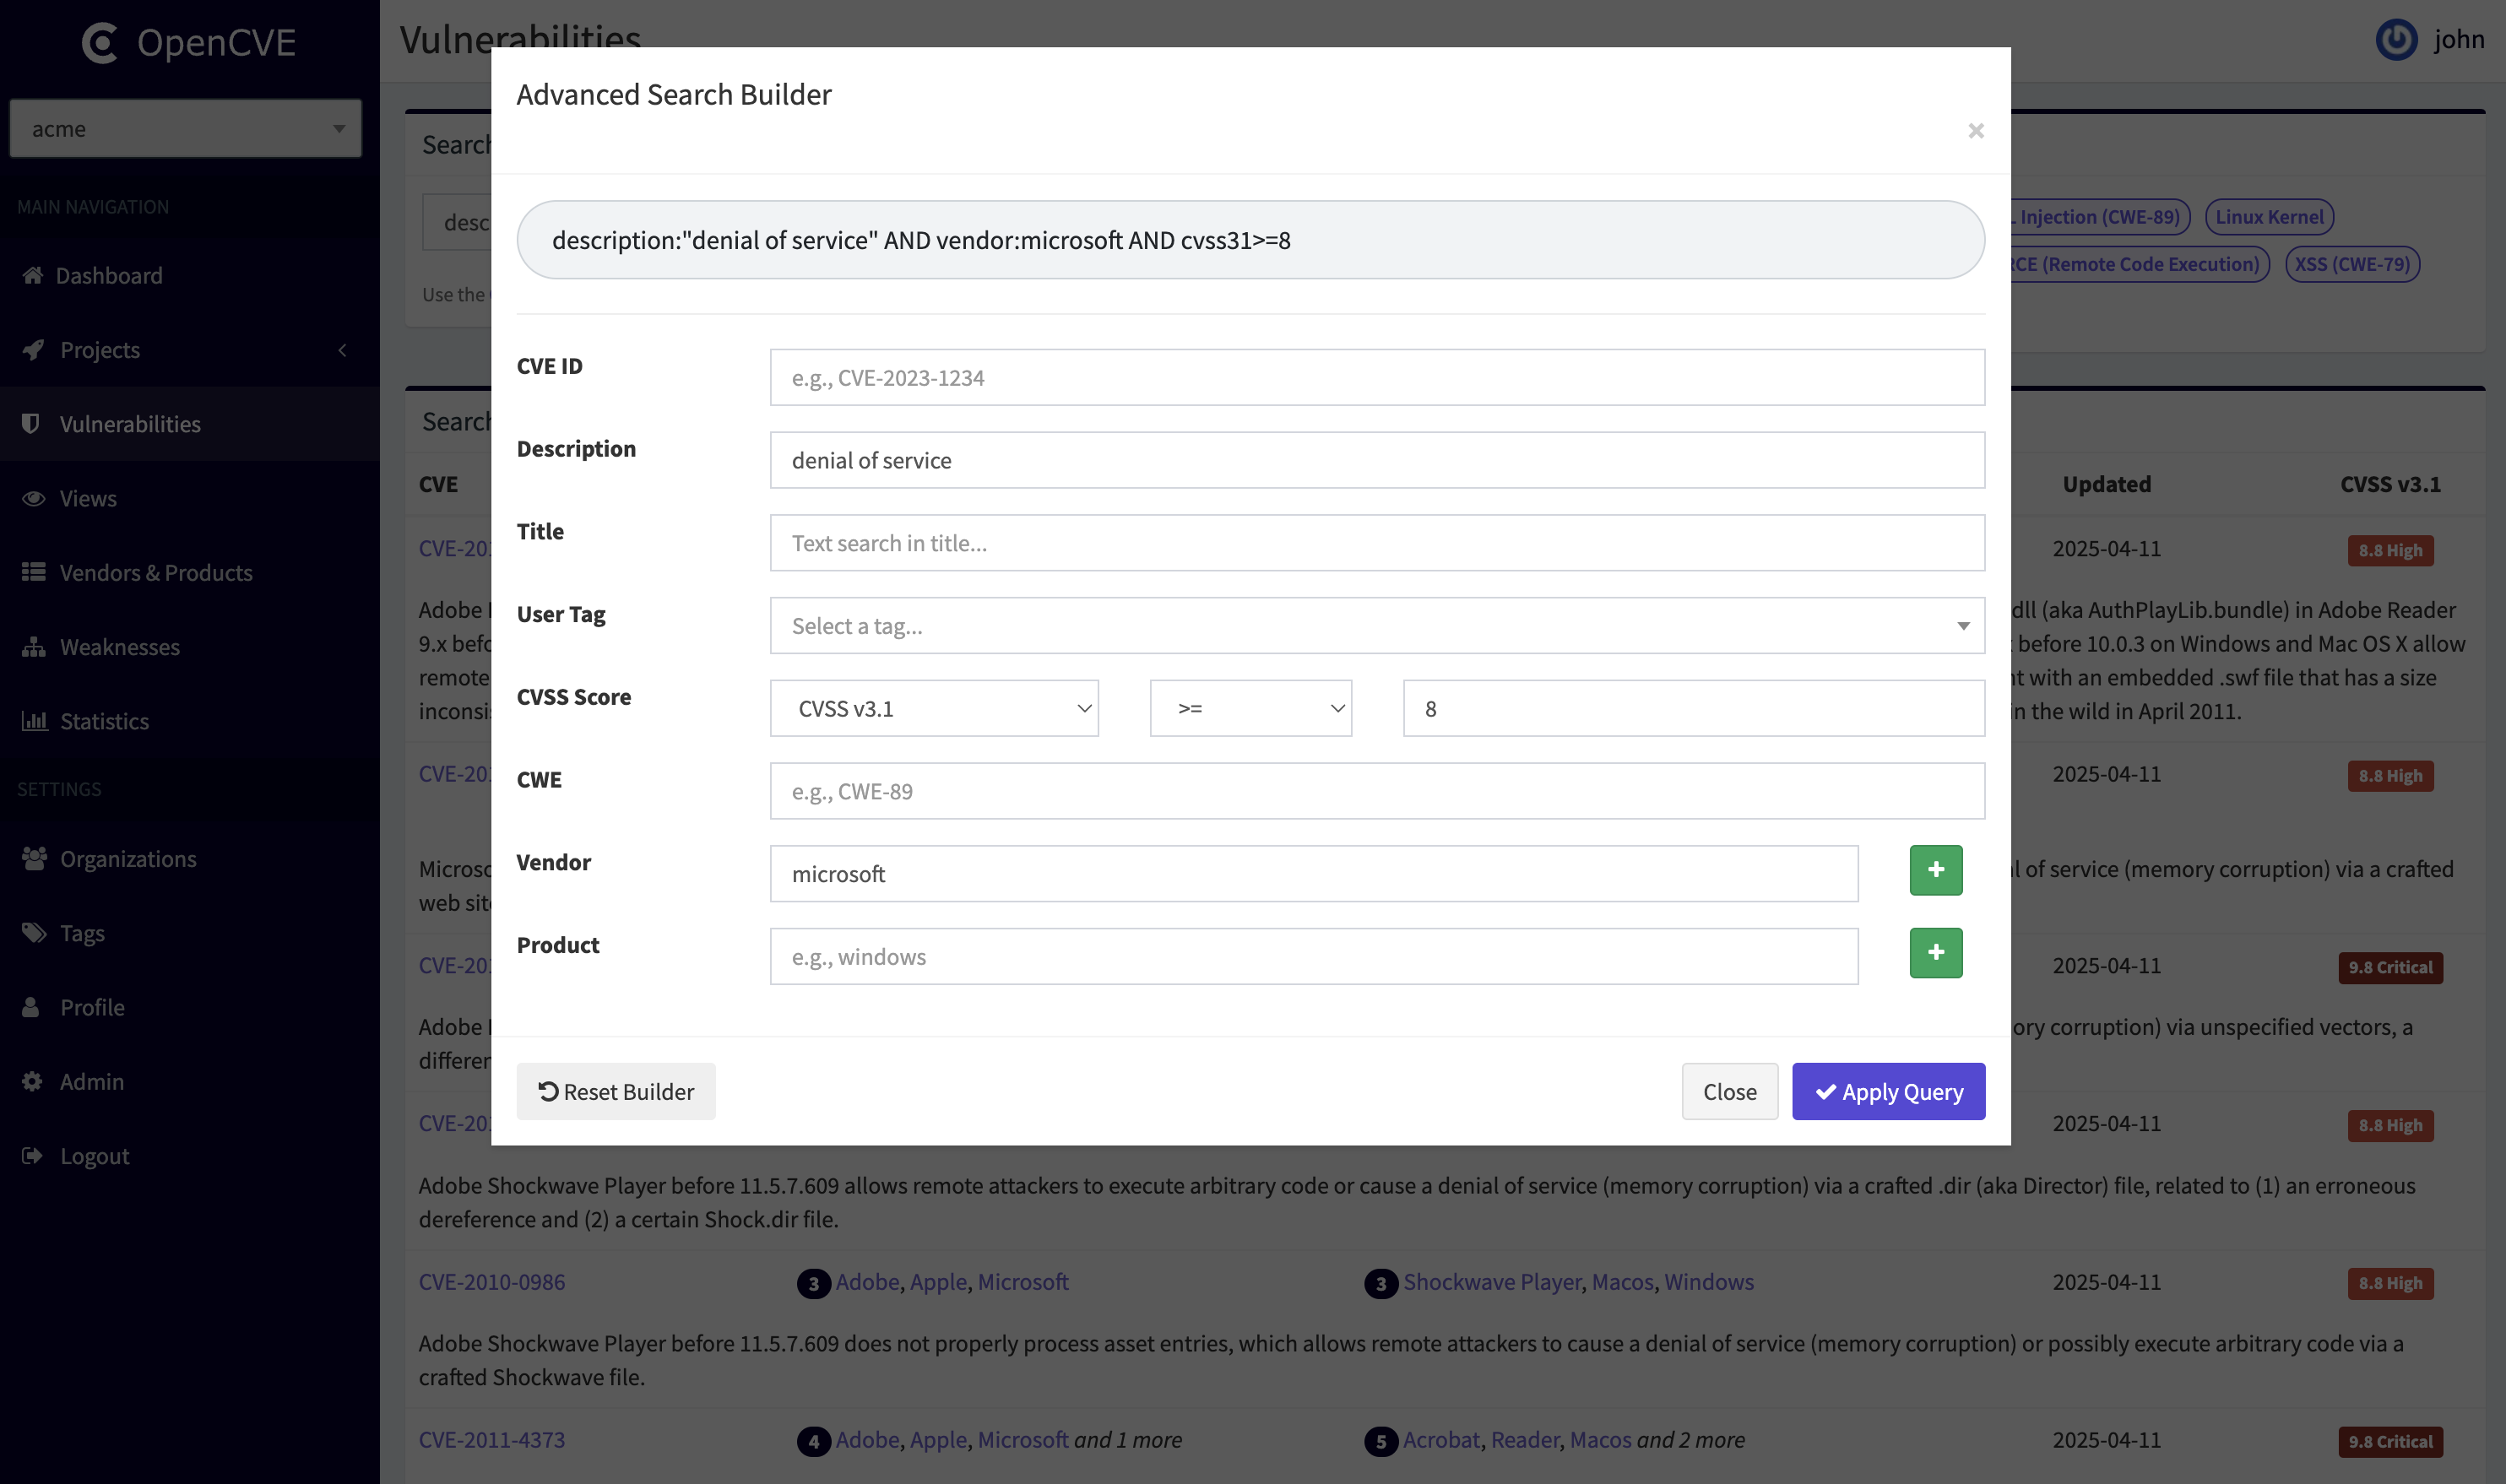Click the green plus button beside Product
Screen dimensions: 2506x1484
[x=1935, y=953]
